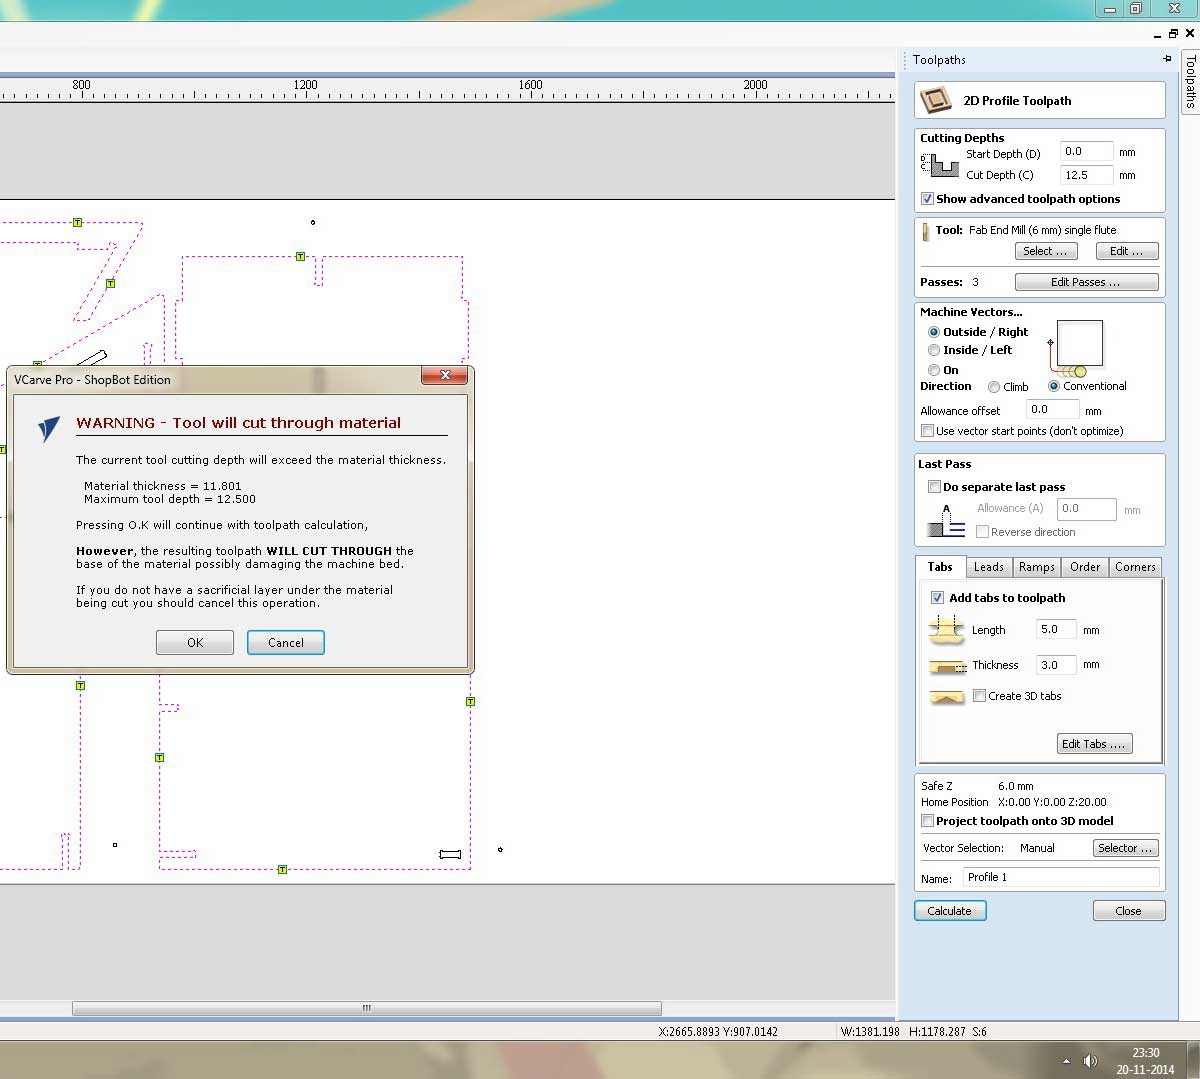This screenshot has height=1079, width=1200.
Task: Open Edit Tabs dialog
Action: (1094, 744)
